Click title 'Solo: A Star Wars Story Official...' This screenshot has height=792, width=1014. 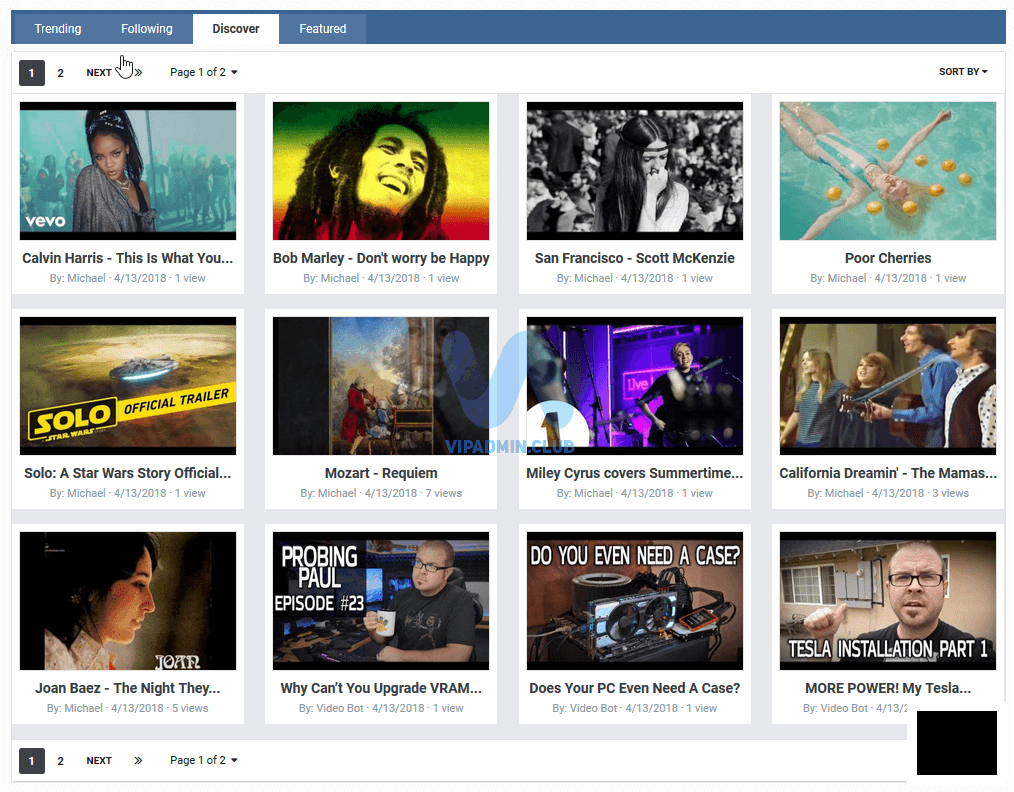point(128,473)
